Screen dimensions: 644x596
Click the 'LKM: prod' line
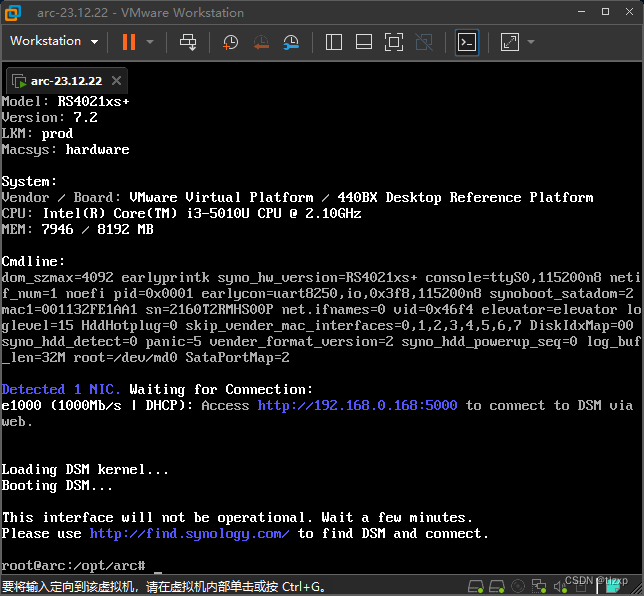[x=37, y=133]
